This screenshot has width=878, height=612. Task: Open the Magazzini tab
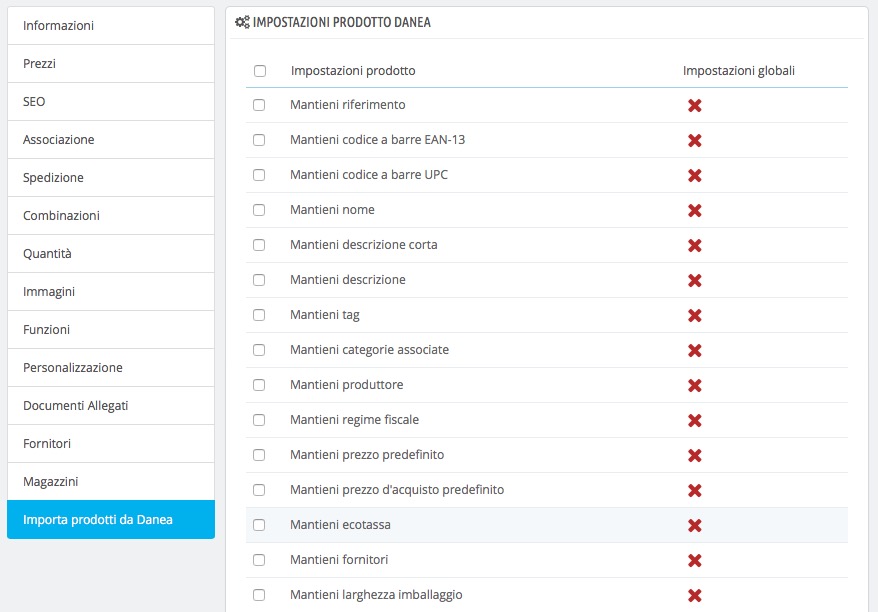tap(111, 482)
